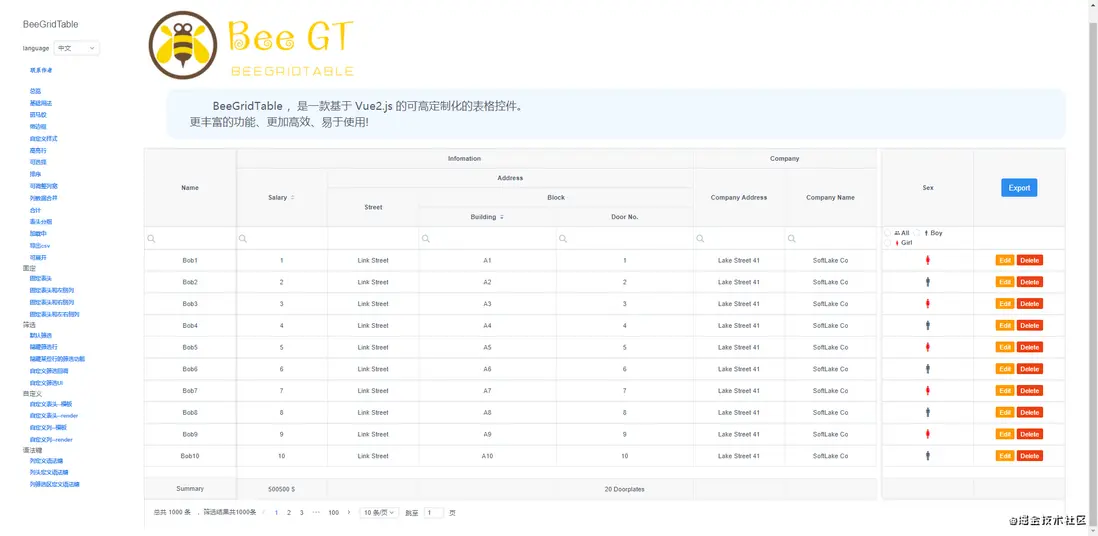Go to page 3
1098x536 pixels.
click(x=302, y=513)
